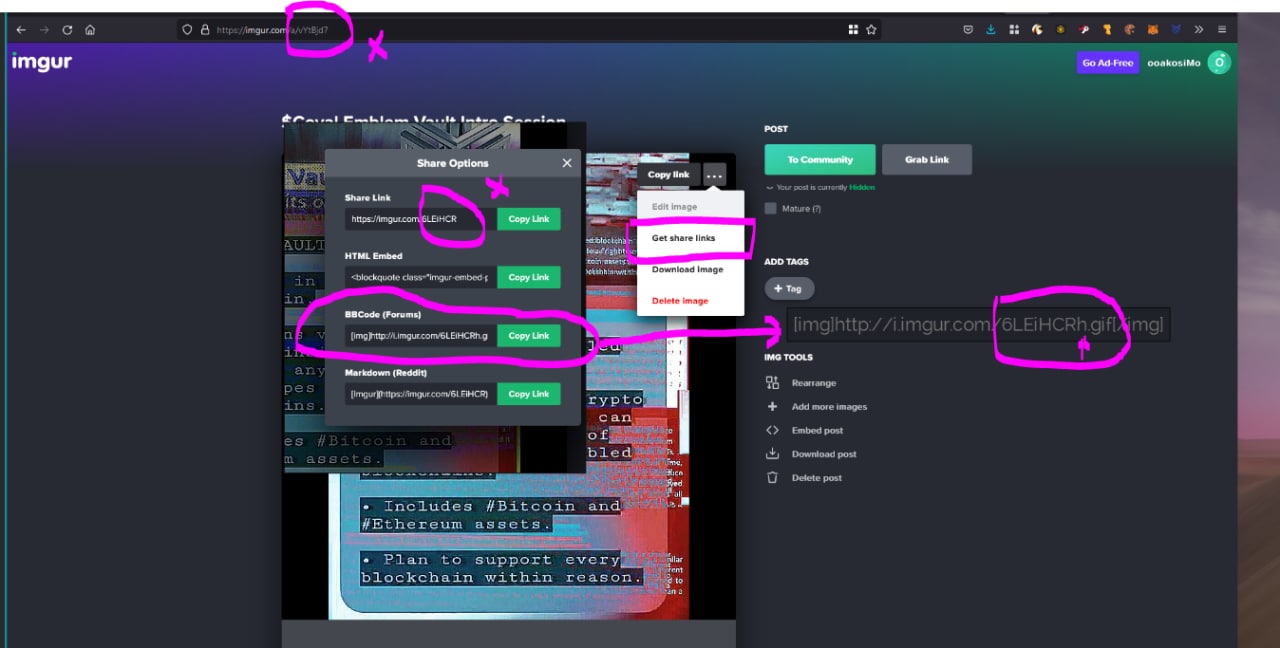Click the Delete post trash icon

click(772, 478)
